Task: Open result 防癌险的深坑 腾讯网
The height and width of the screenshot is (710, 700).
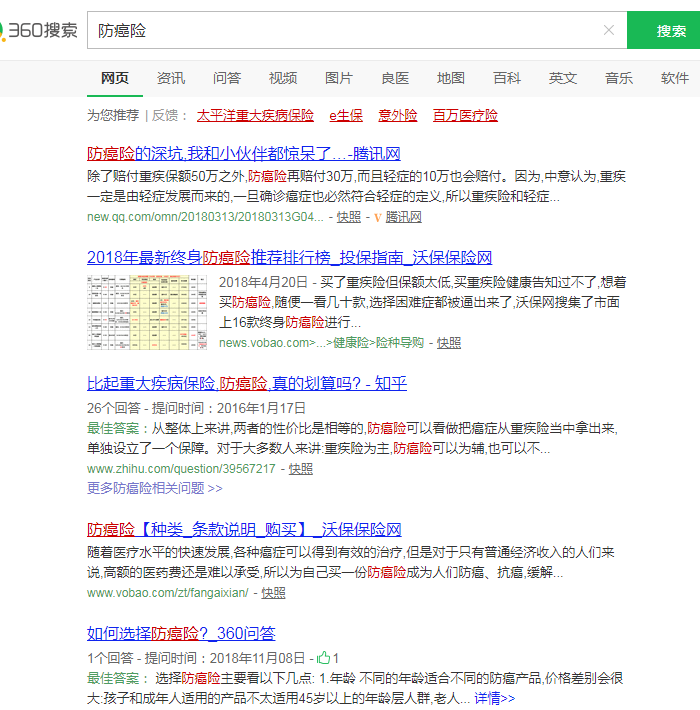Action: click(244, 154)
